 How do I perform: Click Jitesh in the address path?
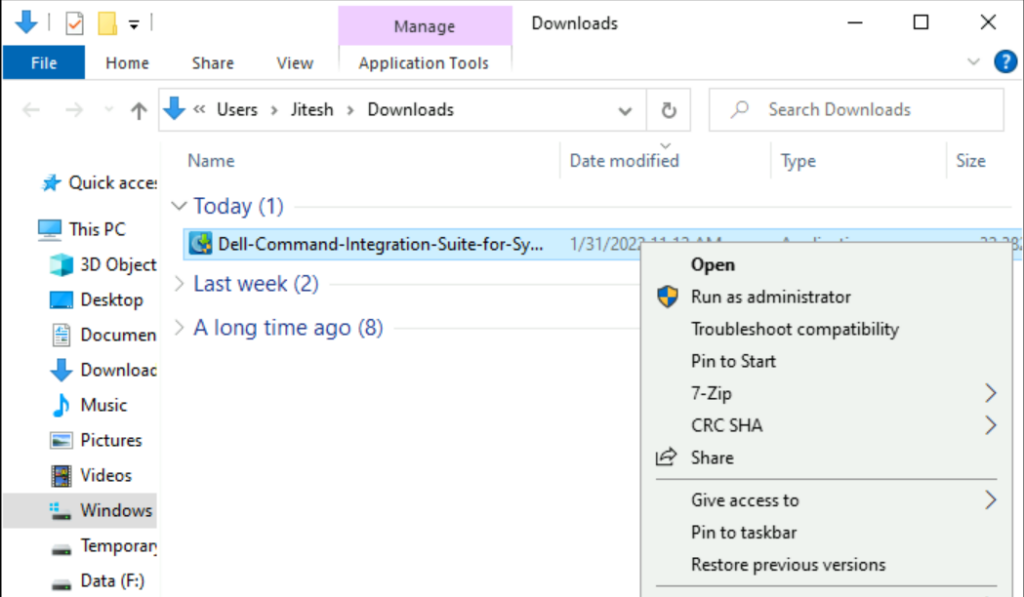click(312, 110)
